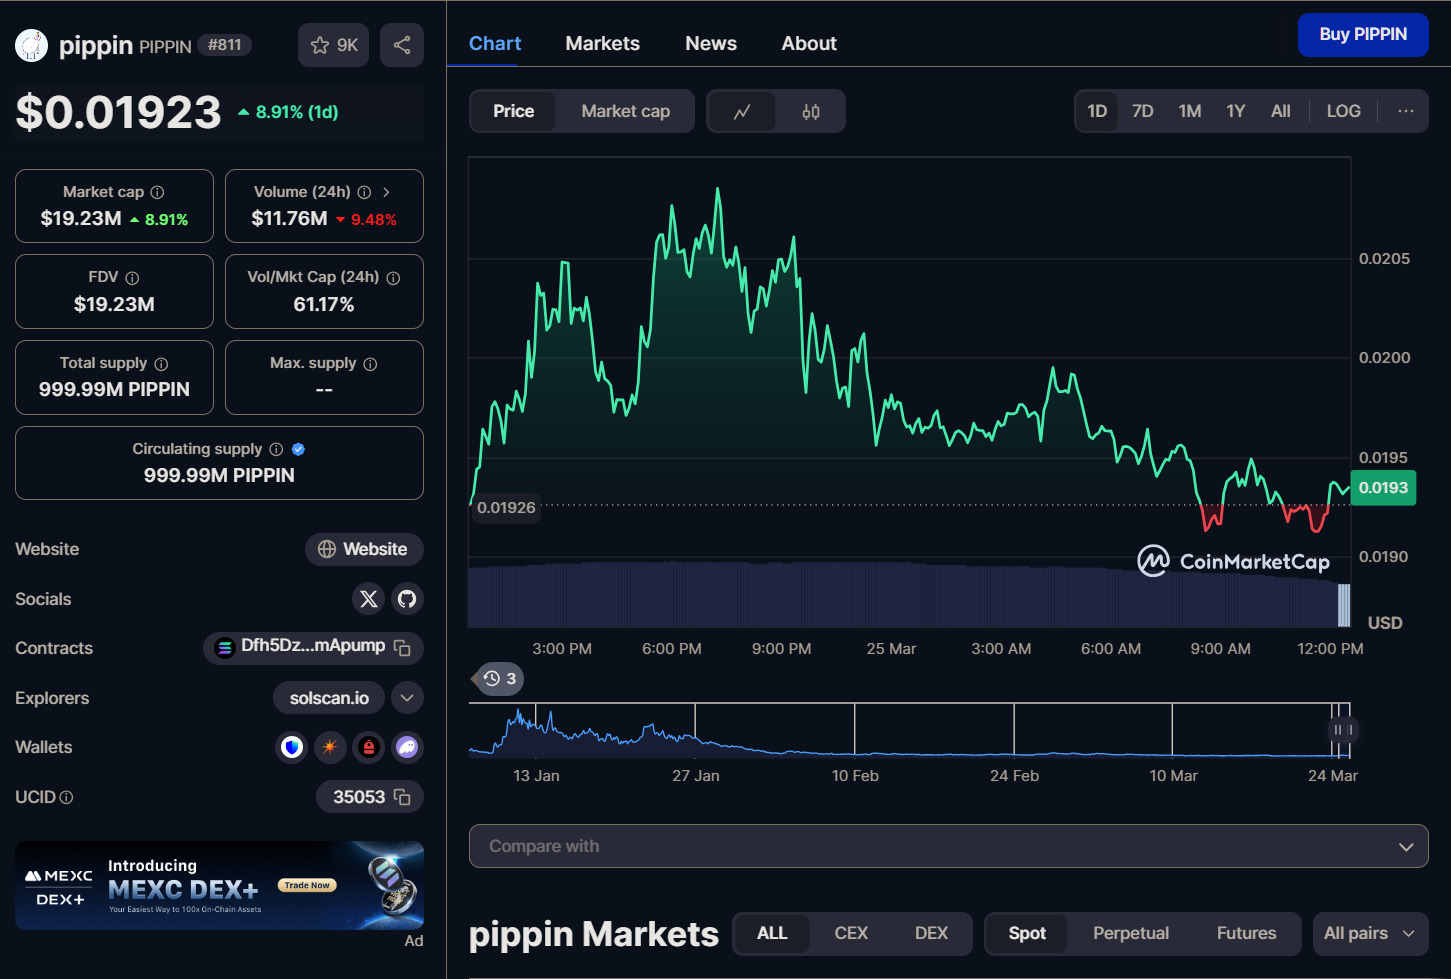Viewport: 1451px width, 979px height.
Task: Expand the Explorers chevron dropdown
Action: click(x=407, y=697)
